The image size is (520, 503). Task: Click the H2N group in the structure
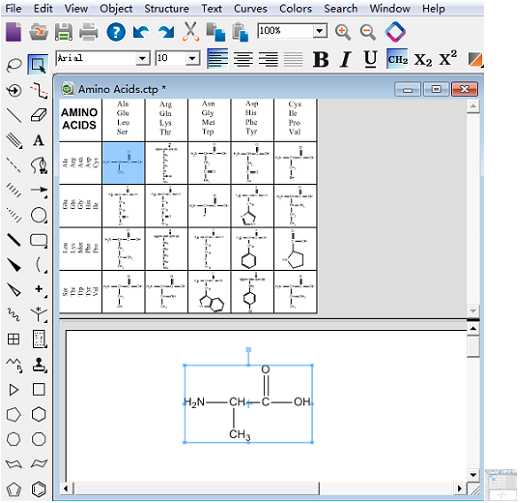coord(194,402)
